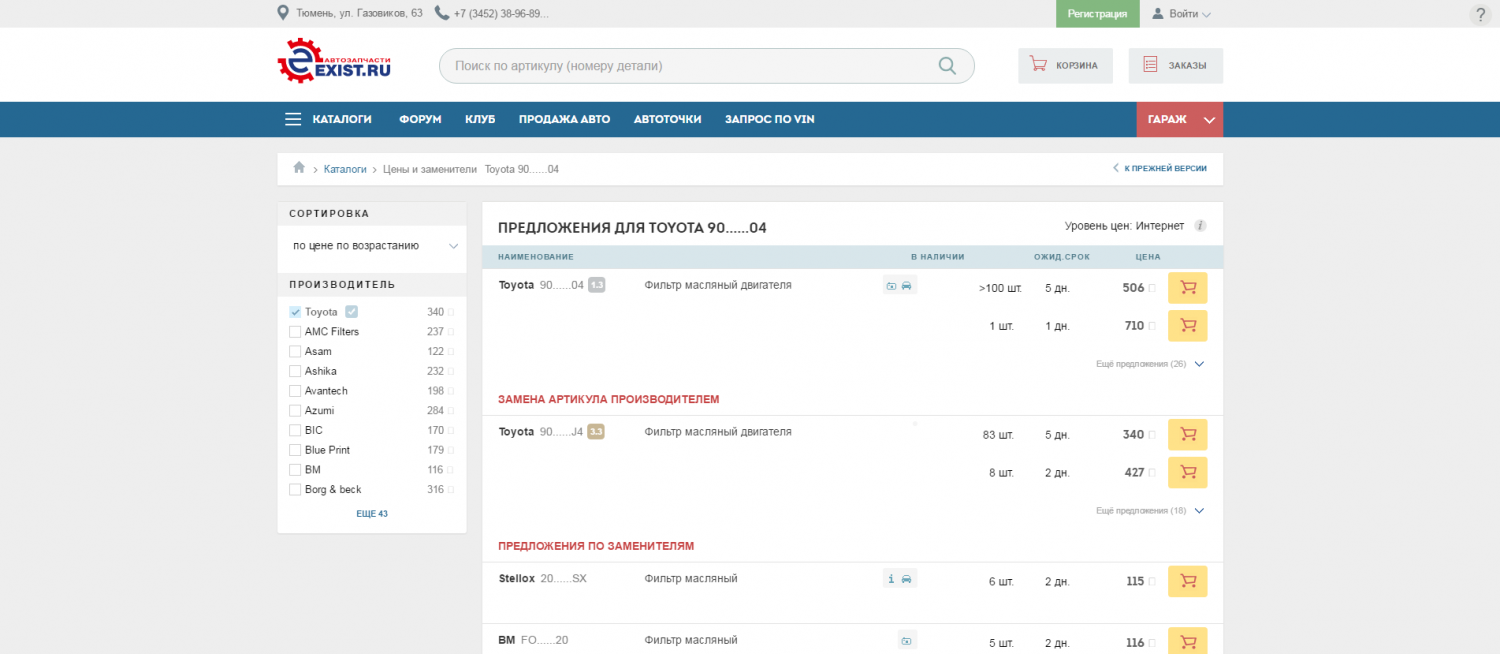Viewport: 1500px width, 654px height.
Task: Click the car icon in the Stellox row
Action: tap(906, 579)
